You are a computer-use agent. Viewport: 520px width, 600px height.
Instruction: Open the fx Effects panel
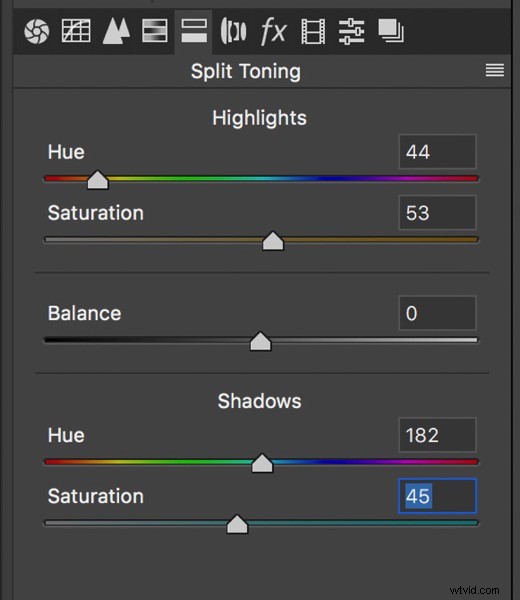tap(273, 31)
